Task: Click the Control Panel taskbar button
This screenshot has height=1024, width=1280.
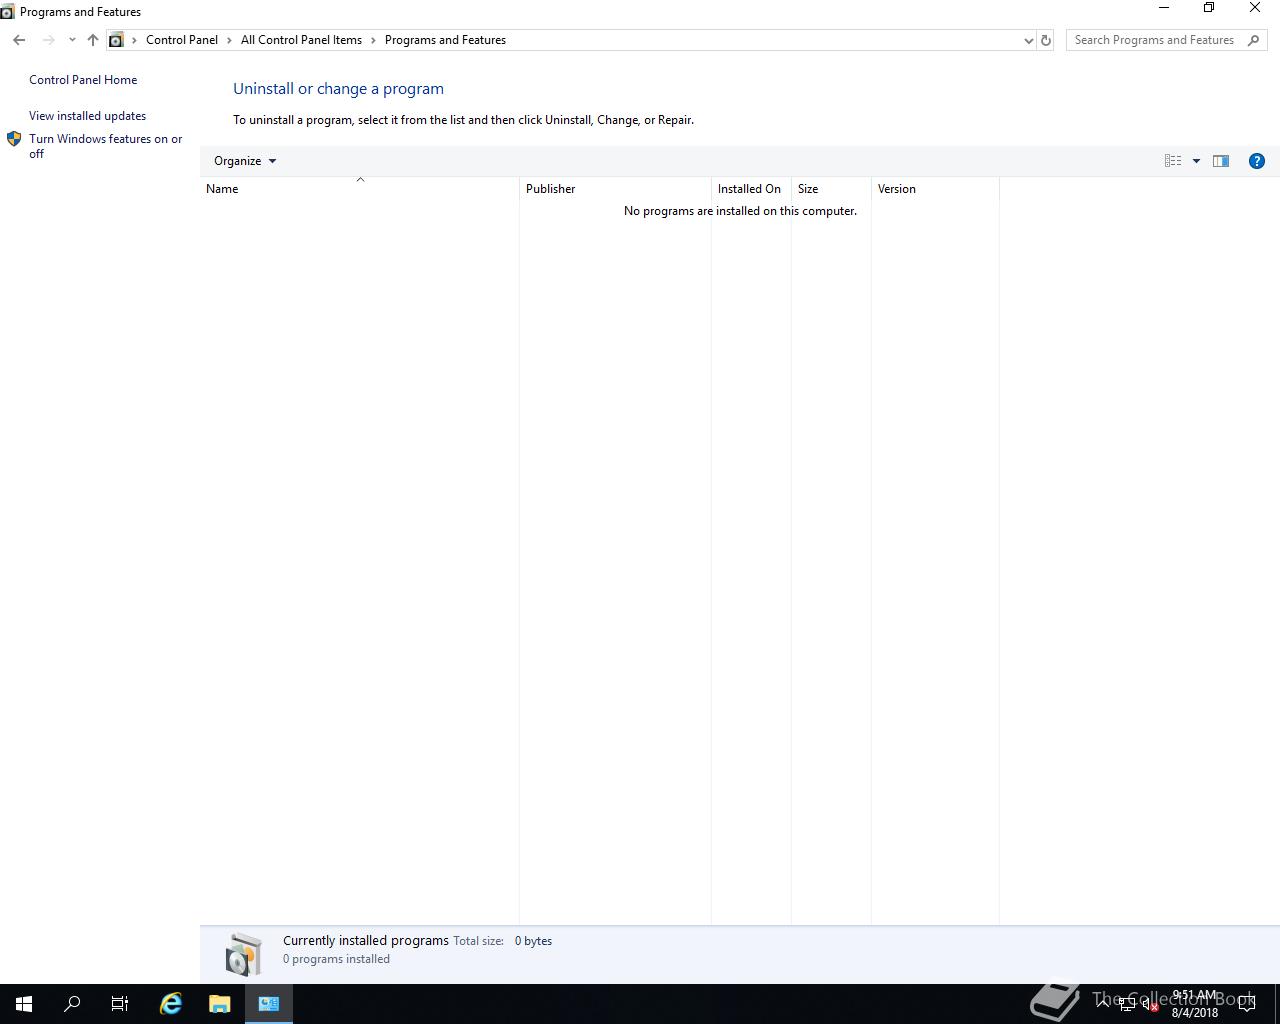Action: 268,1004
